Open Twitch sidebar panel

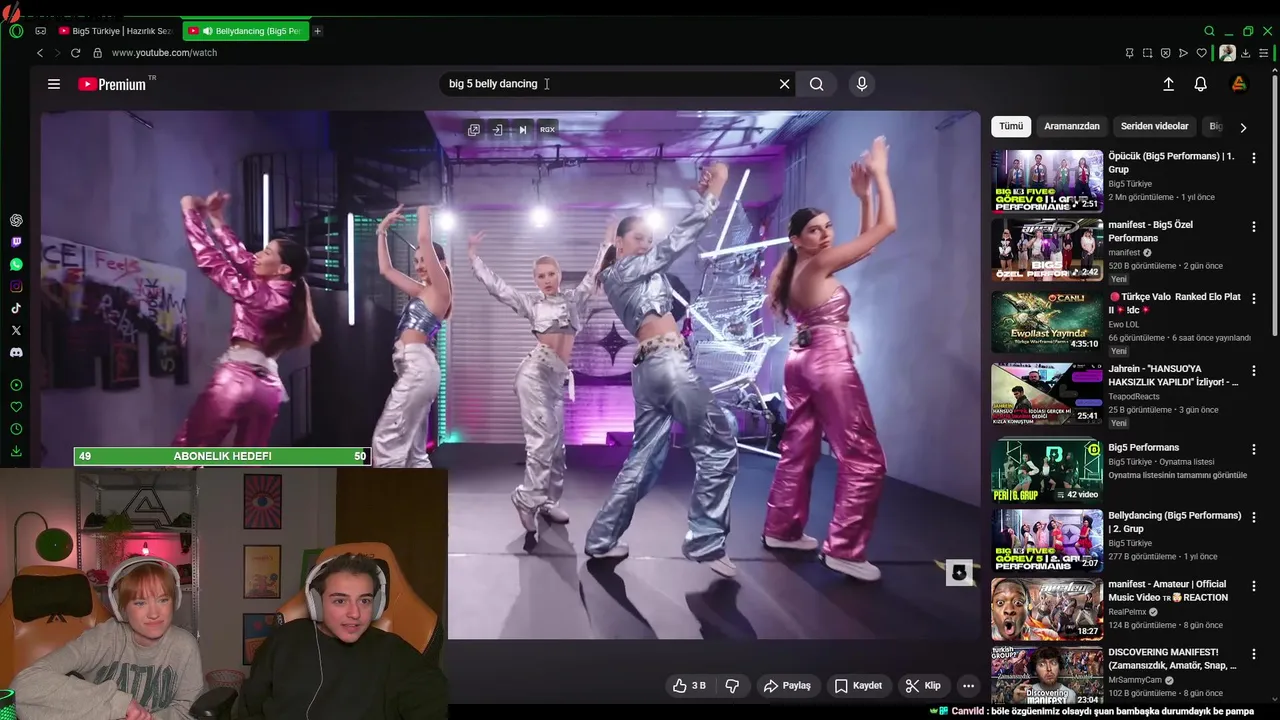(16, 242)
